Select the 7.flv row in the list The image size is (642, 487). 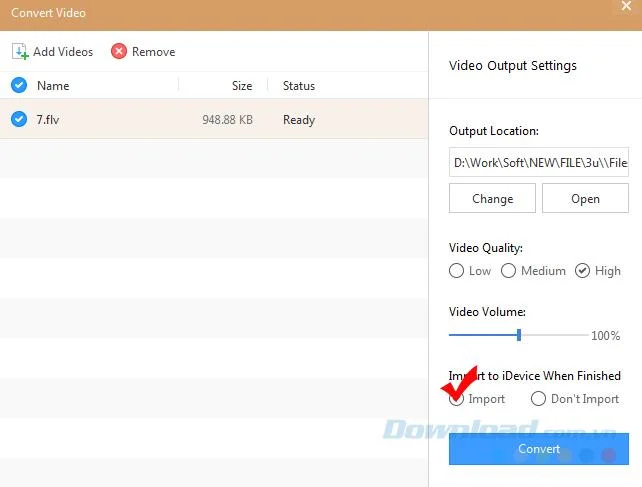(214, 119)
